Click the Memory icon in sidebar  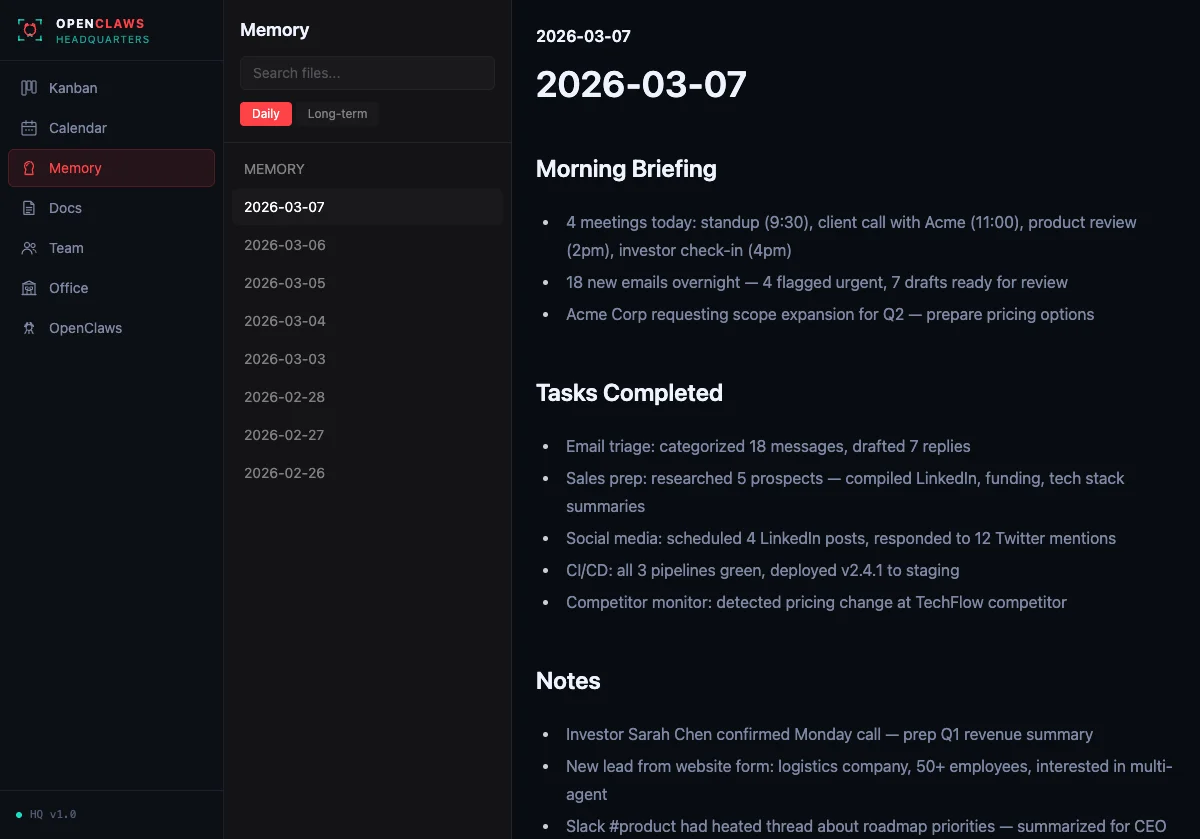29,168
